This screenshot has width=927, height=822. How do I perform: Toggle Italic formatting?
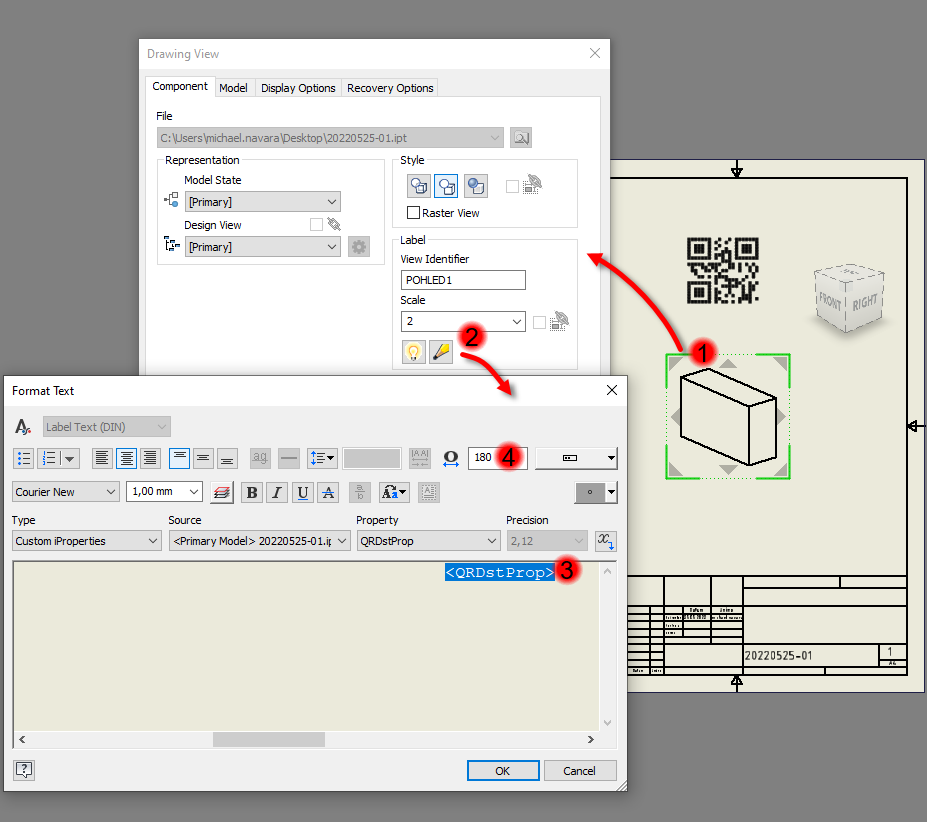click(277, 493)
